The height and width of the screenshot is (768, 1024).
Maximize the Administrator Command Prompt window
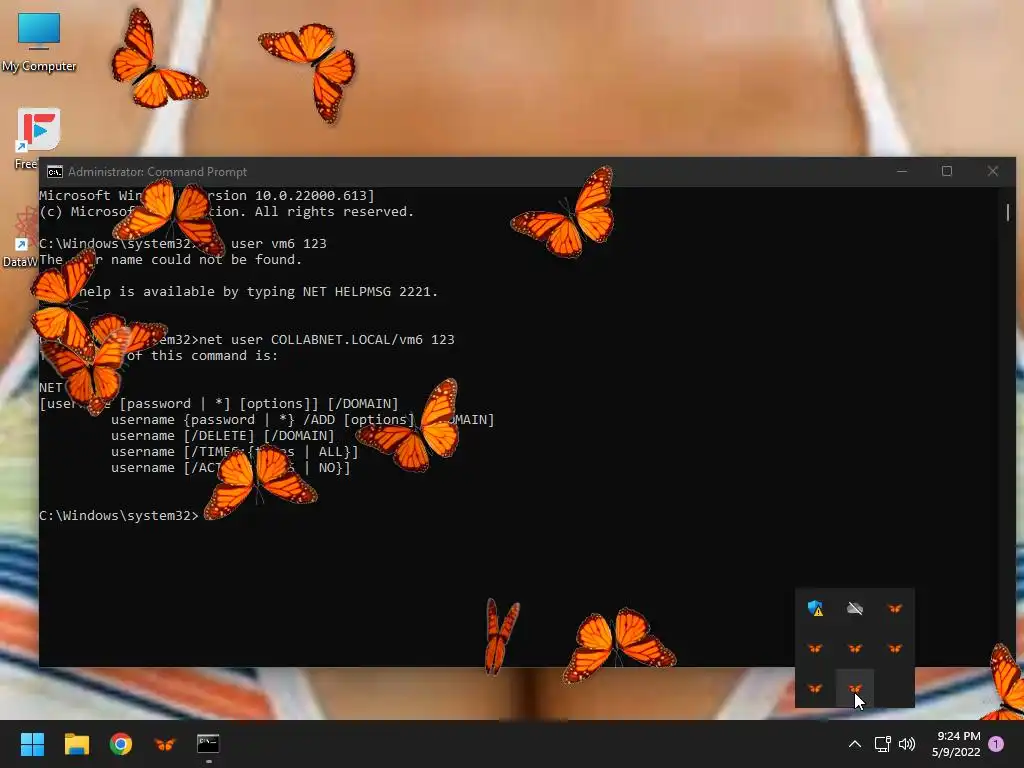[947, 171]
